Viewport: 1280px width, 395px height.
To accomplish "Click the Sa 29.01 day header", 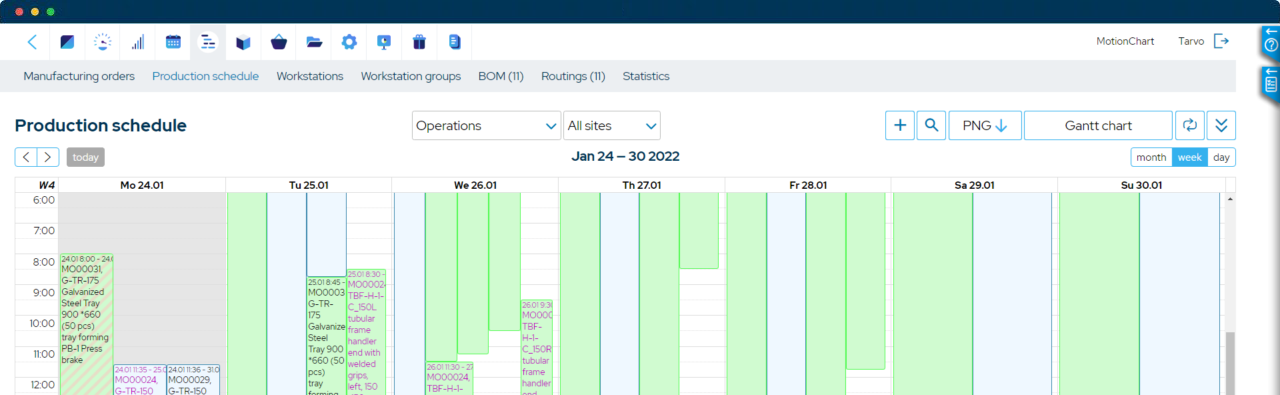I will coord(974,185).
